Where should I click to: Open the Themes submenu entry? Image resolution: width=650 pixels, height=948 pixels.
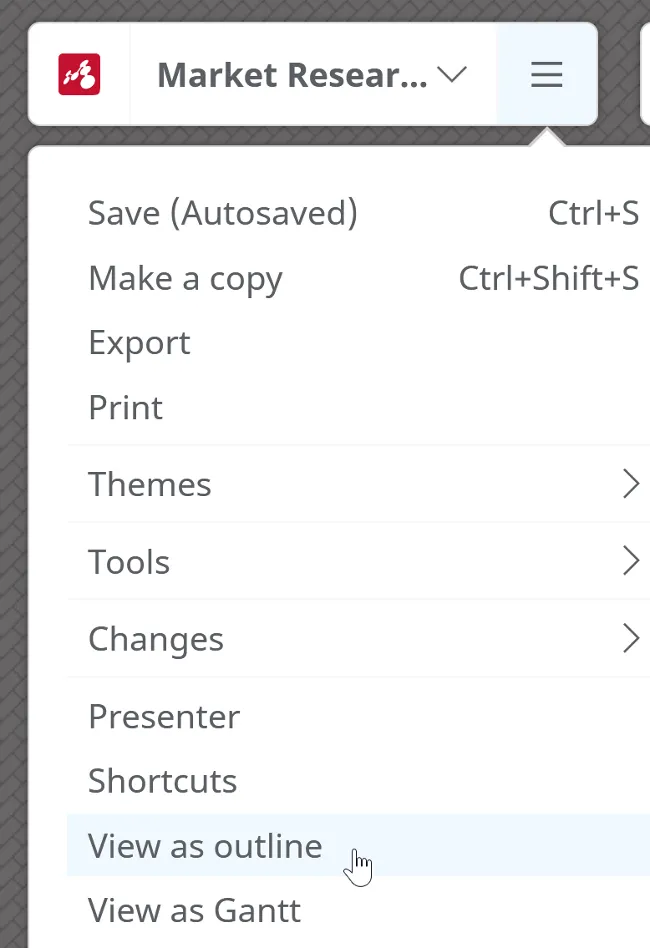point(150,484)
